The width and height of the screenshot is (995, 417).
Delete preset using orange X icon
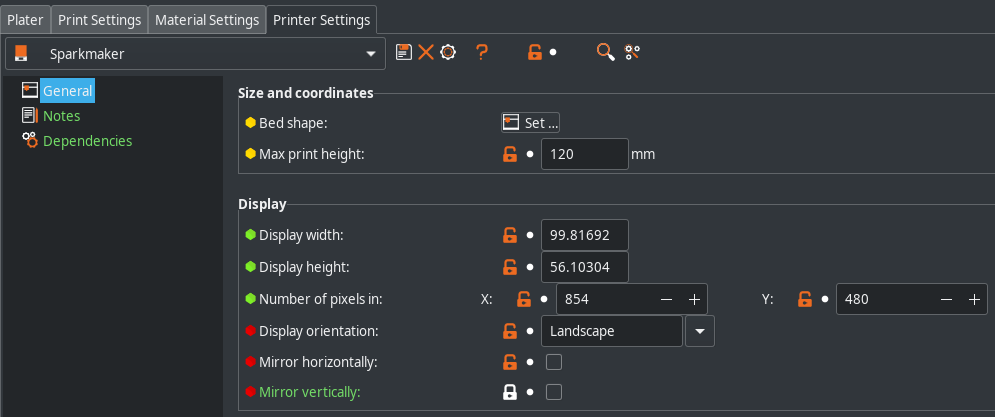tap(426, 52)
